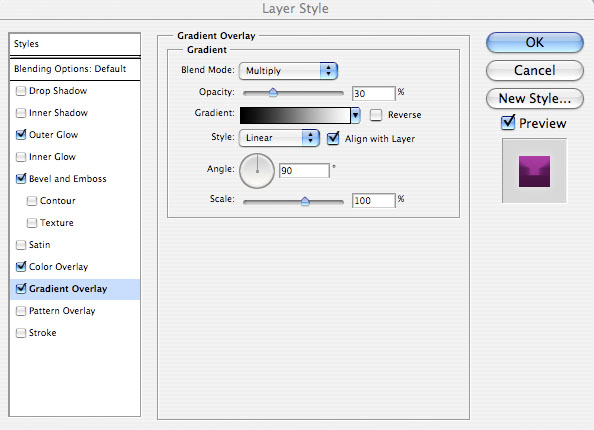Enable the Inner Shadow checkbox
This screenshot has height=430, width=594.
click(x=21, y=113)
